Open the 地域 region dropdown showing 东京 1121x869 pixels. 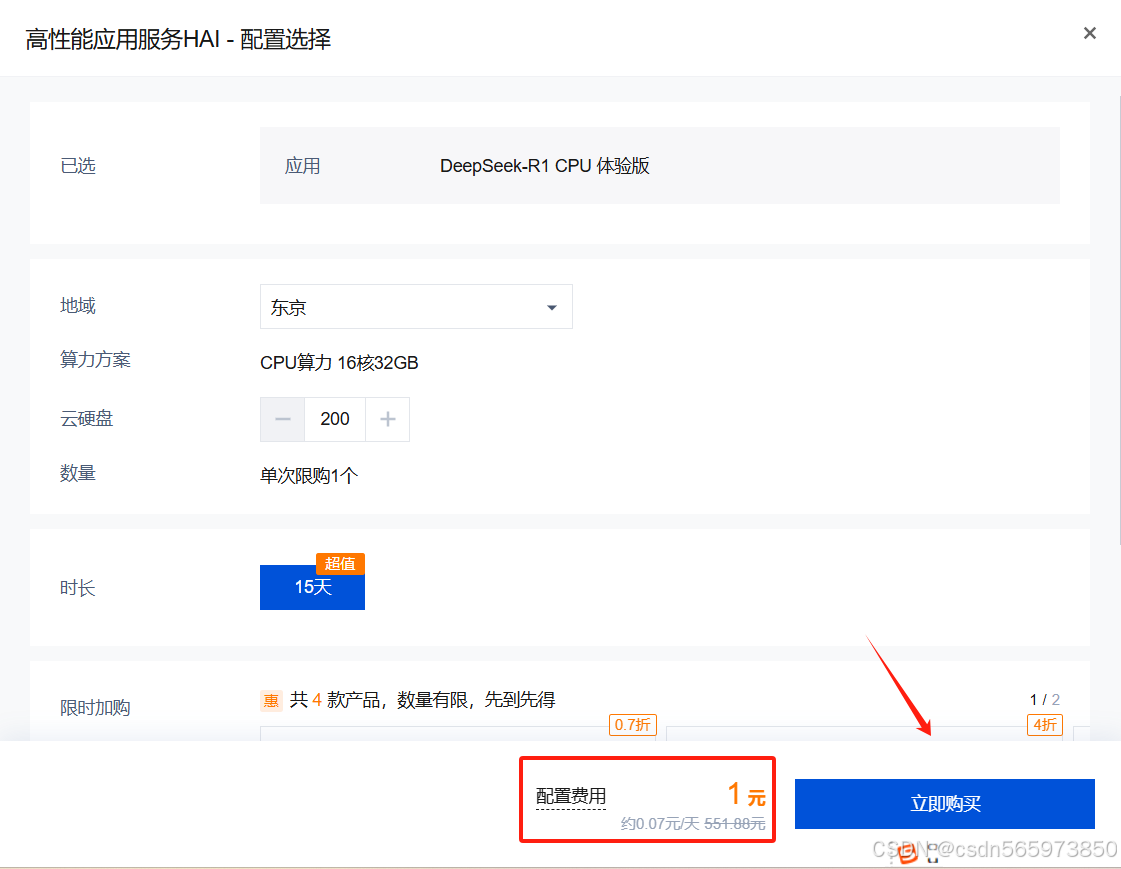point(416,307)
